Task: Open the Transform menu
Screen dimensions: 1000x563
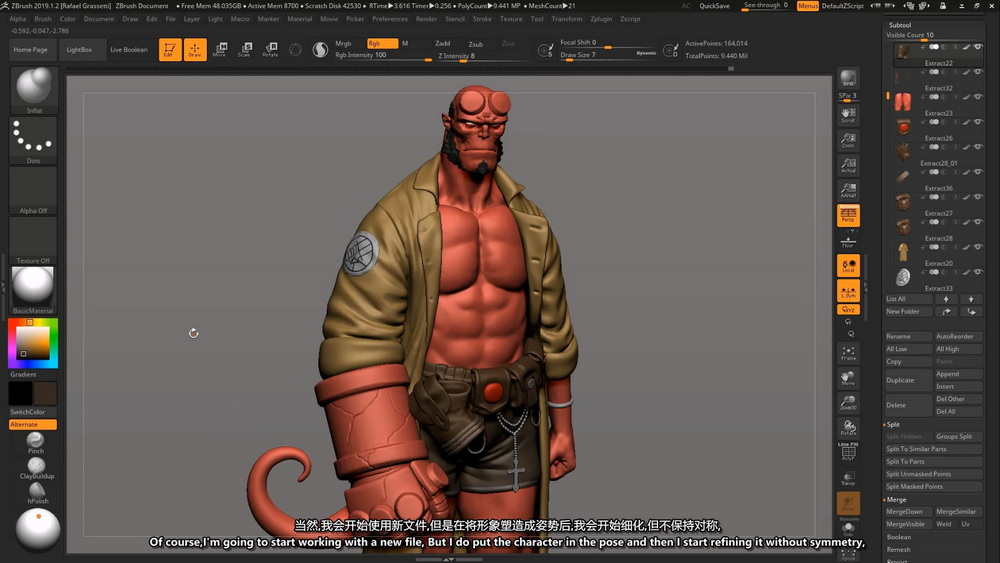Action: (x=566, y=18)
